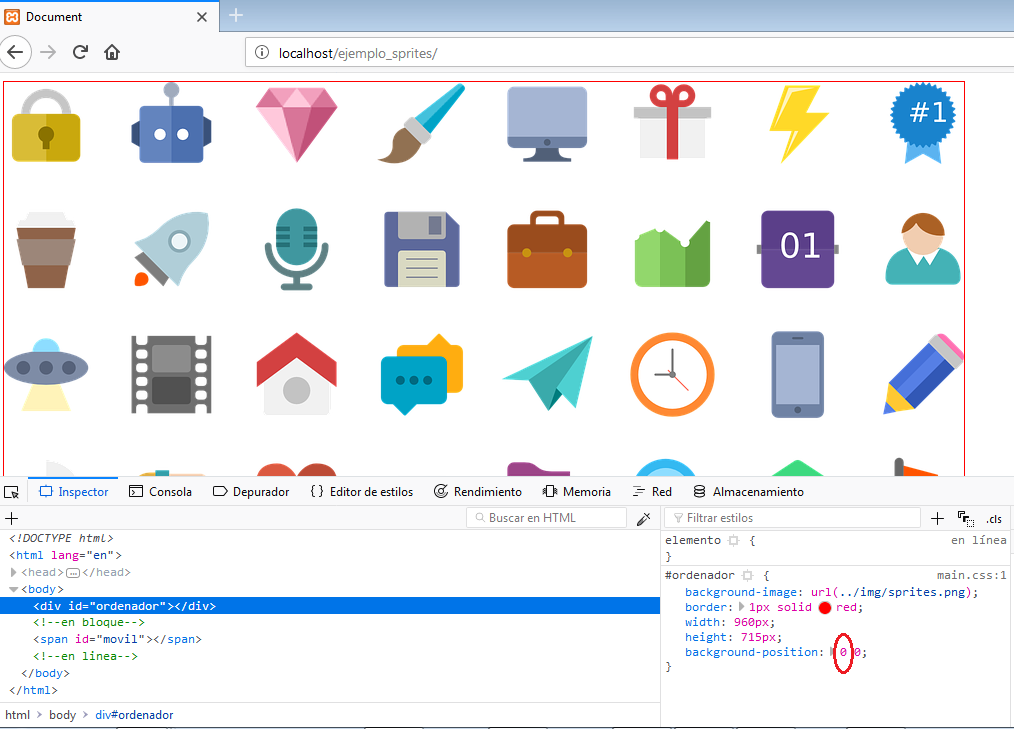Switch to the Consola tab

pyautogui.click(x=160, y=492)
